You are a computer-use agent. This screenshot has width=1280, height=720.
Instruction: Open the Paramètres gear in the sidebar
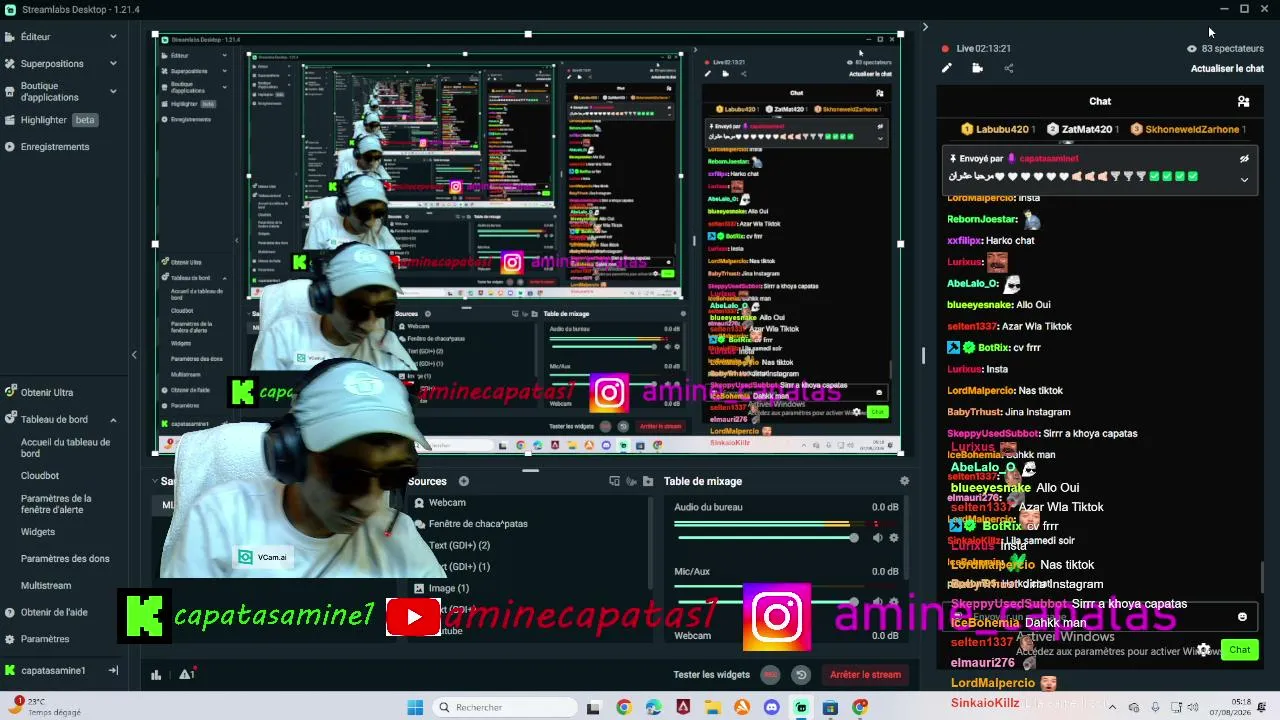pos(10,639)
